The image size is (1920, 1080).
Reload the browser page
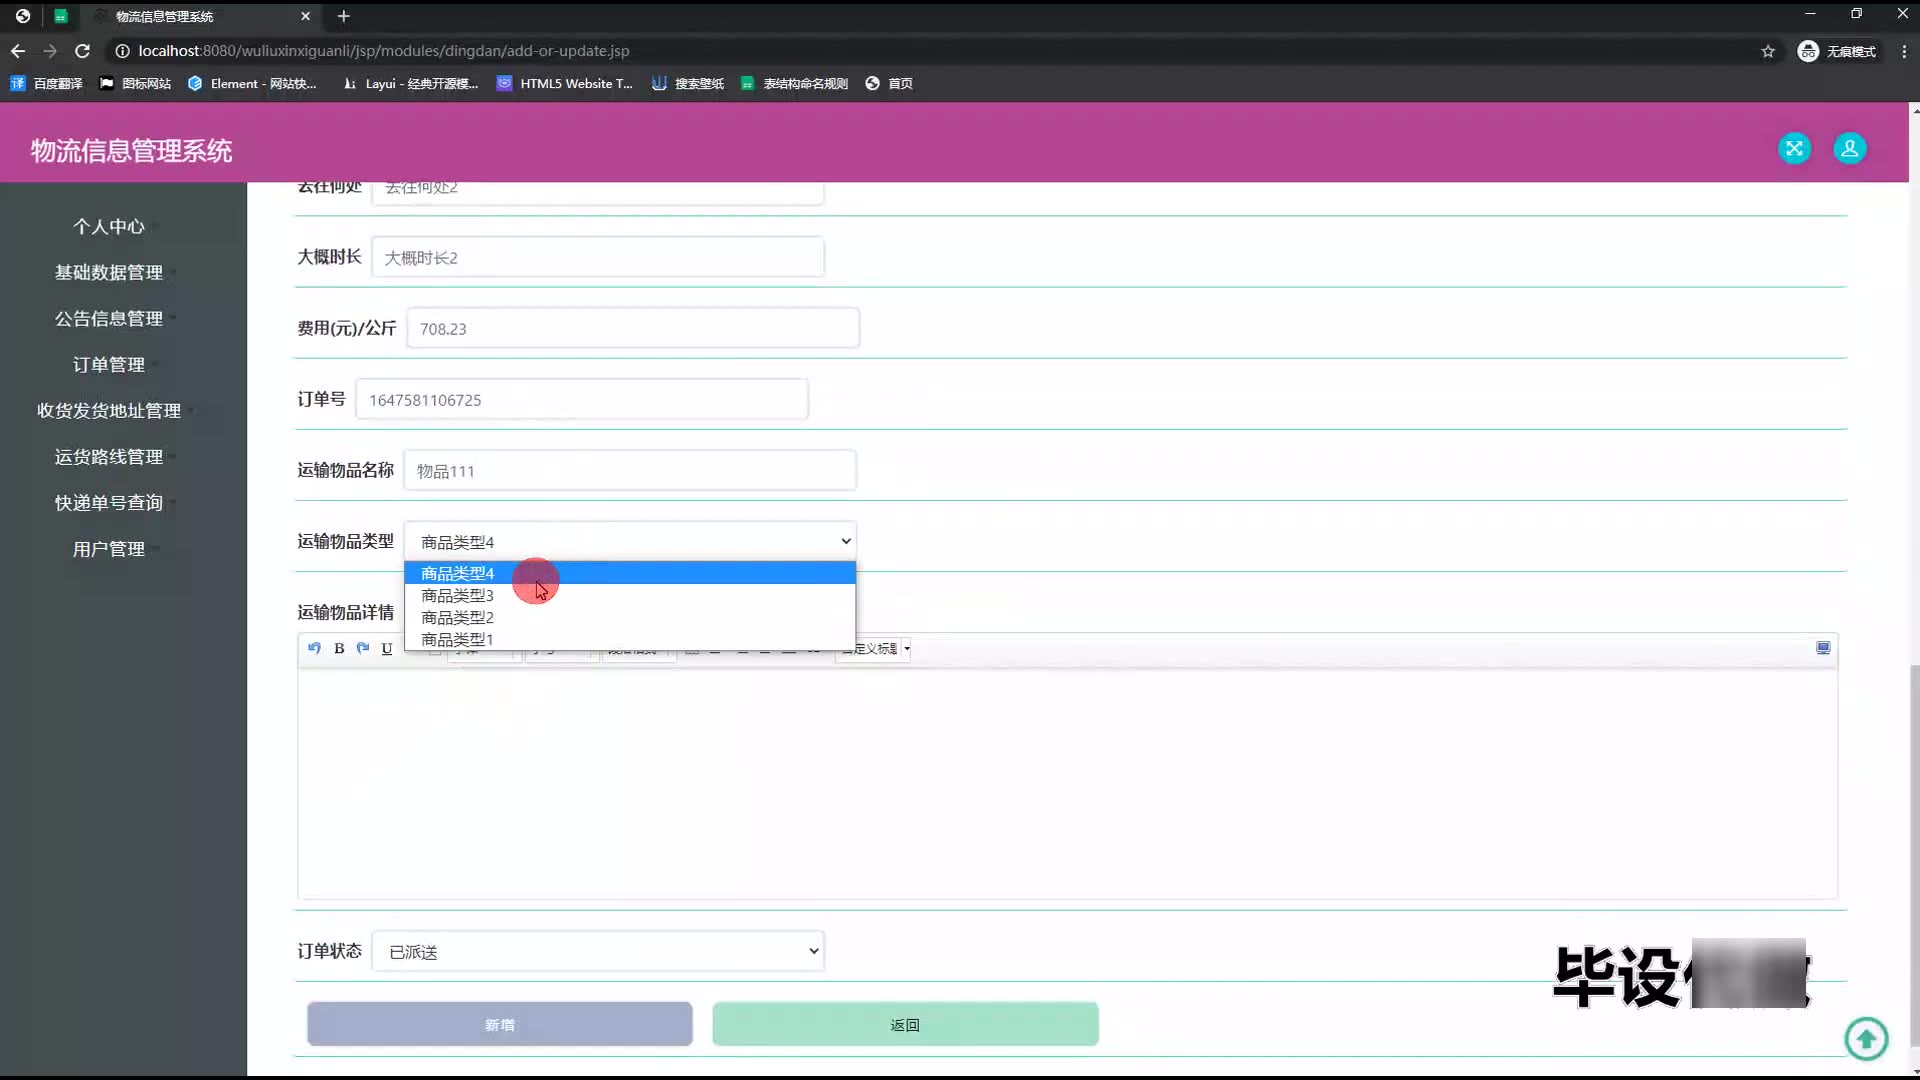pyautogui.click(x=83, y=51)
